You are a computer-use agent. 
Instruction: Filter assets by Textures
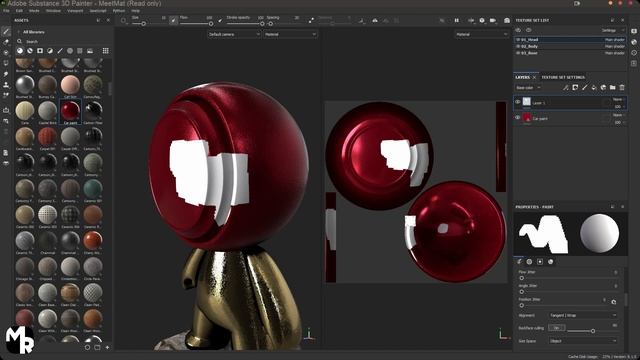point(80,51)
